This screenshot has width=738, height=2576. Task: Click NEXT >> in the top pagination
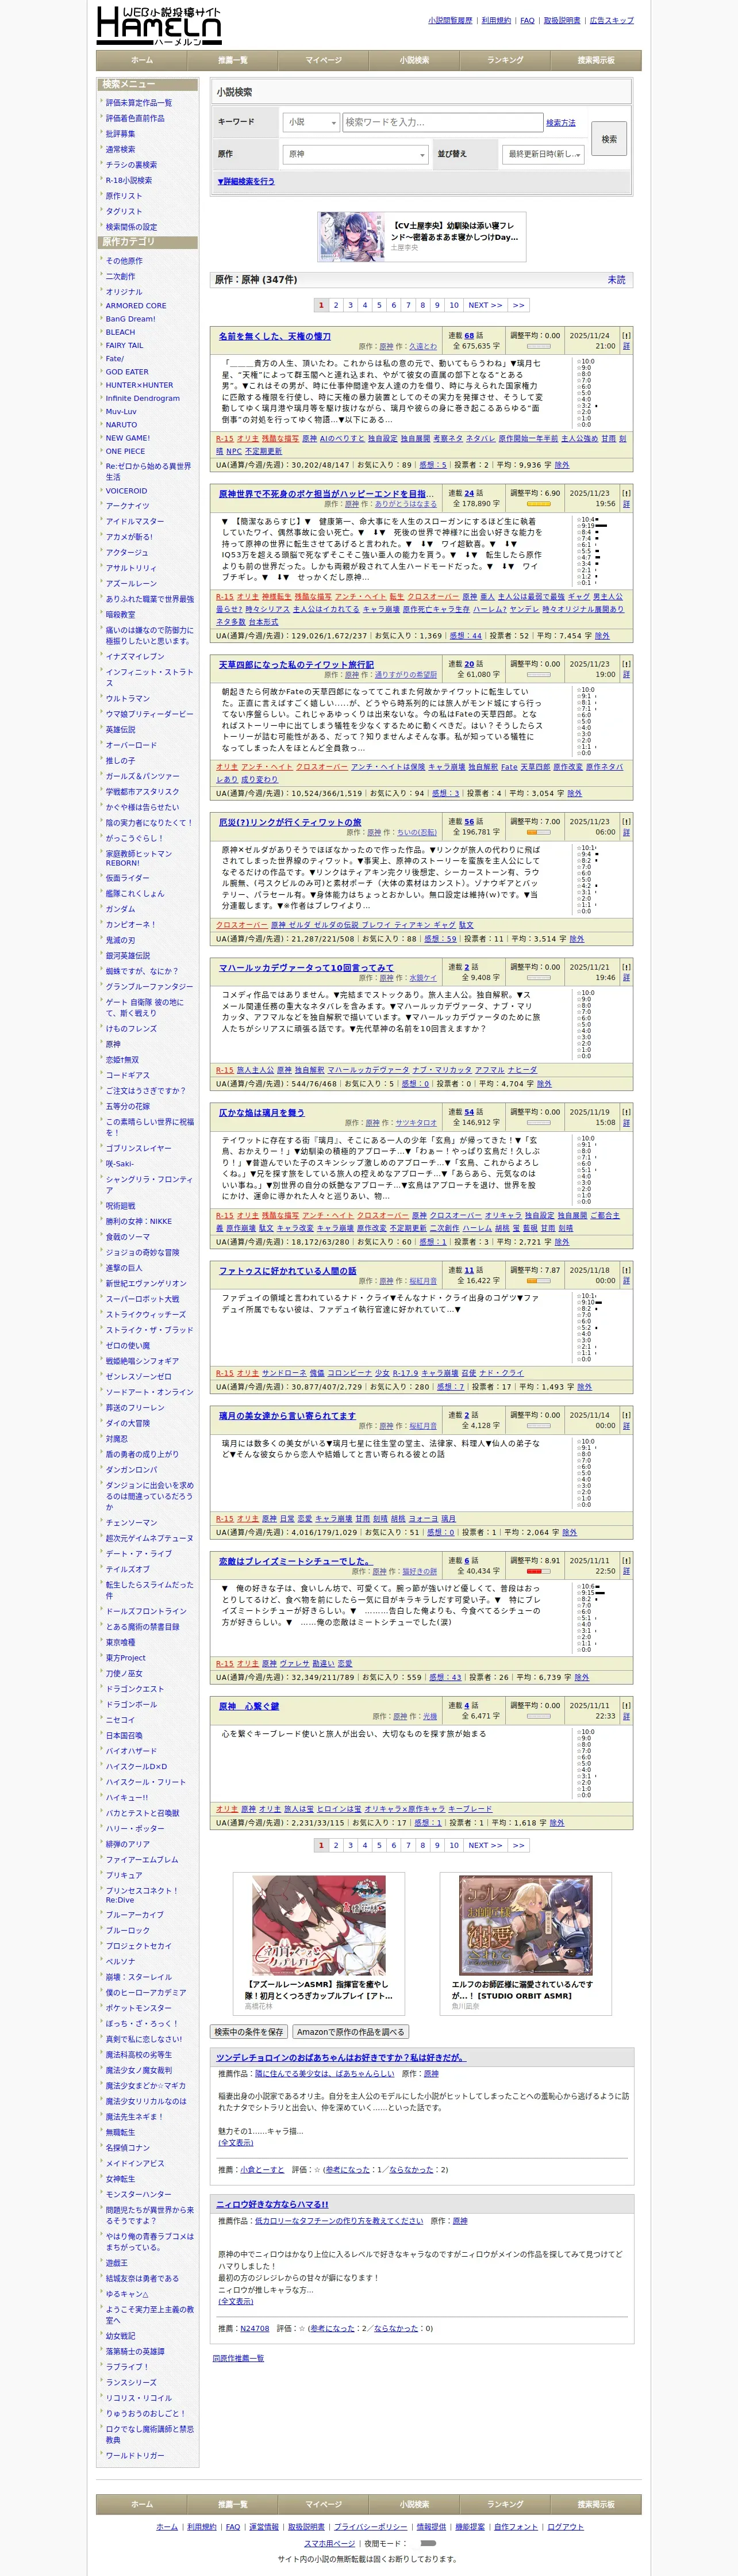pos(486,305)
